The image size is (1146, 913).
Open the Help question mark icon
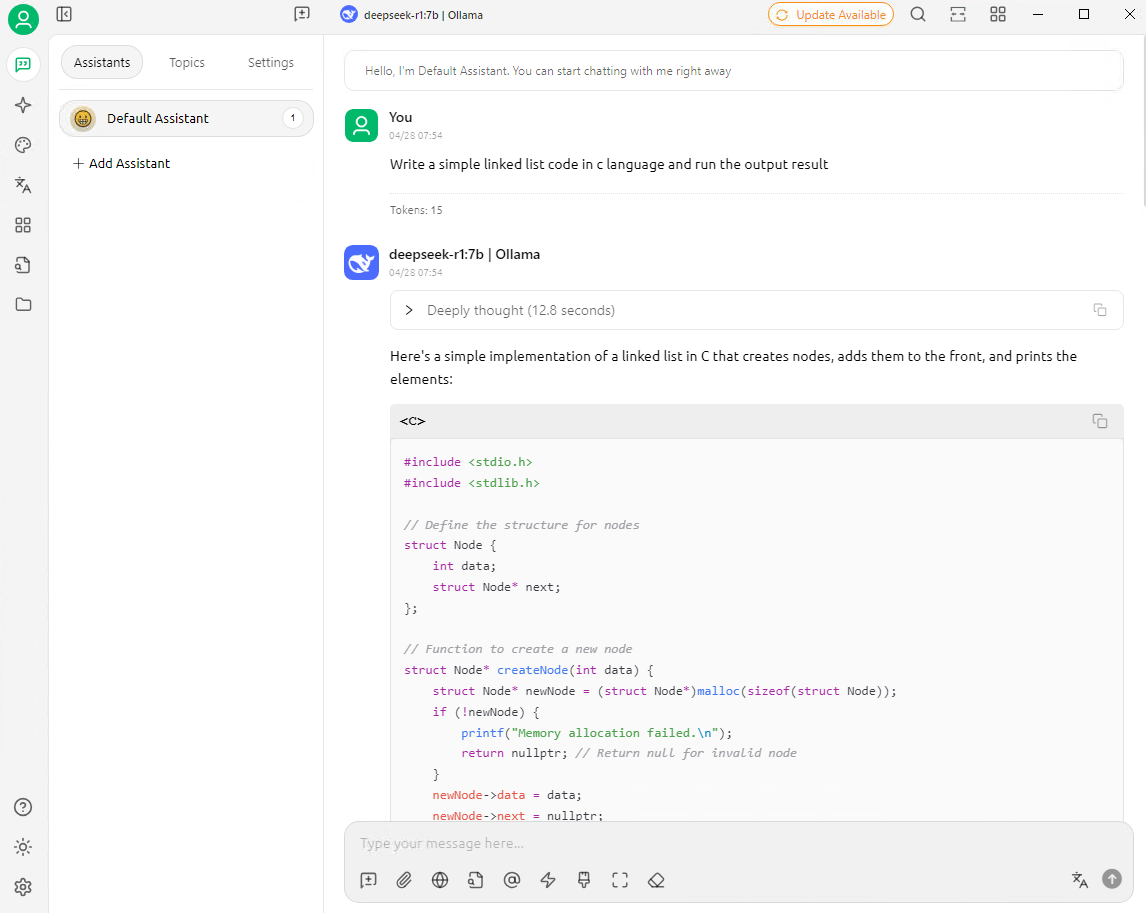[x=23, y=807]
